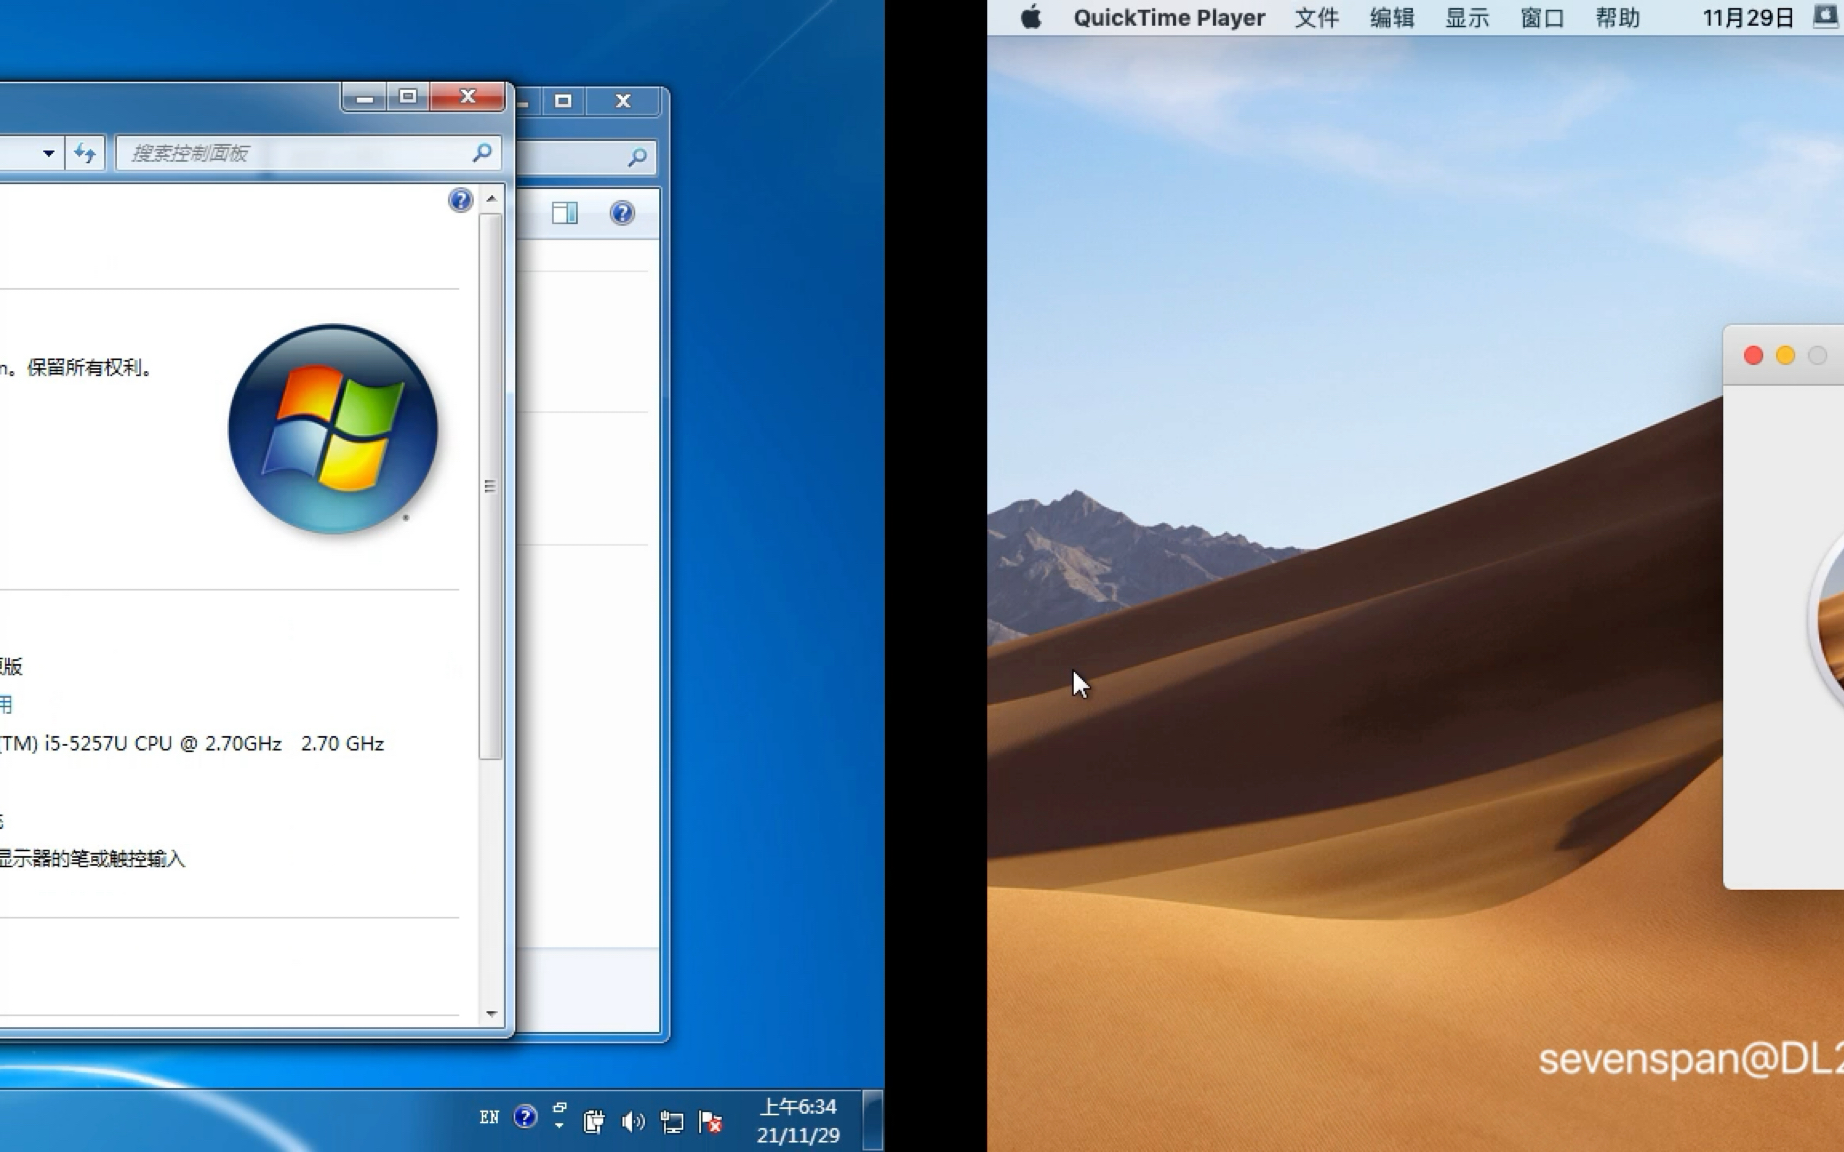Click the network tray icon

point(672,1122)
